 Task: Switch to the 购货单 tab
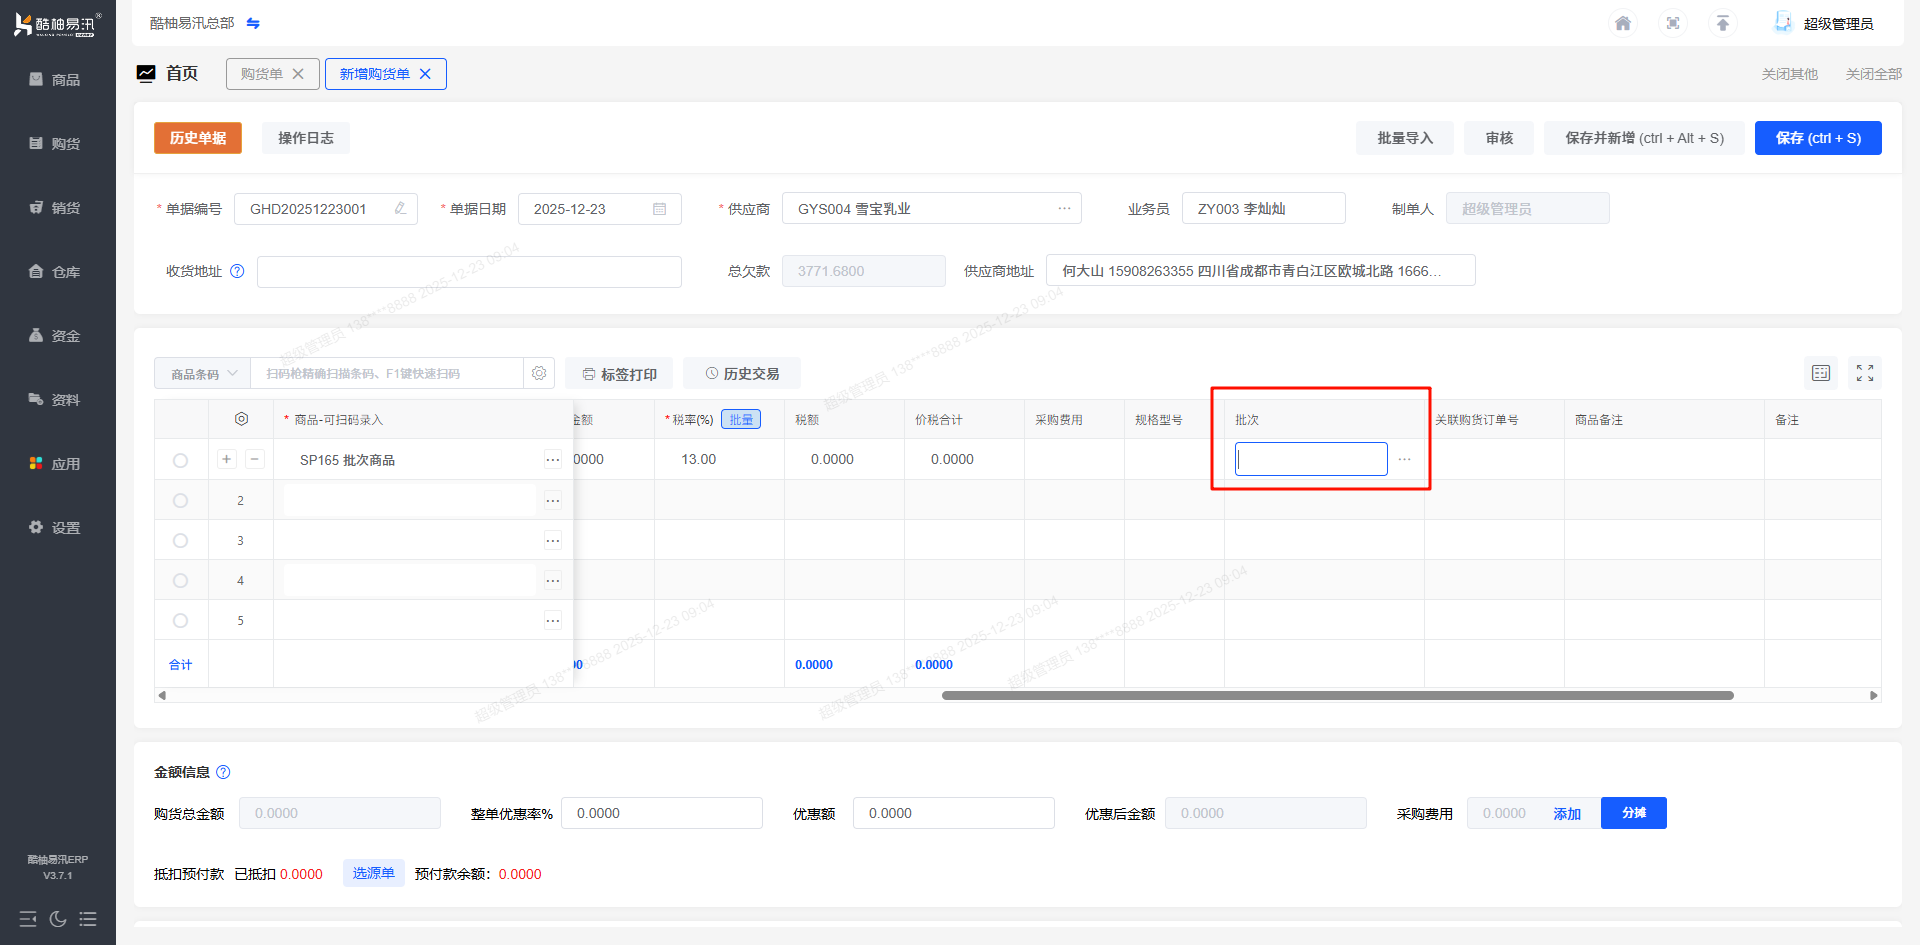pyautogui.click(x=262, y=74)
